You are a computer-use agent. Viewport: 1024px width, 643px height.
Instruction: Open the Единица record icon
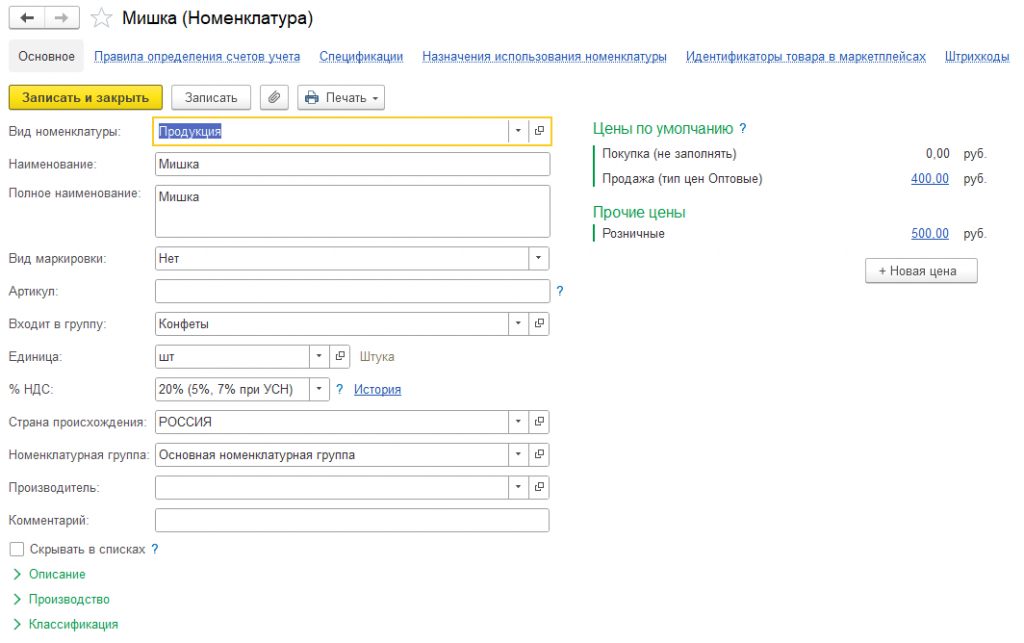340,356
